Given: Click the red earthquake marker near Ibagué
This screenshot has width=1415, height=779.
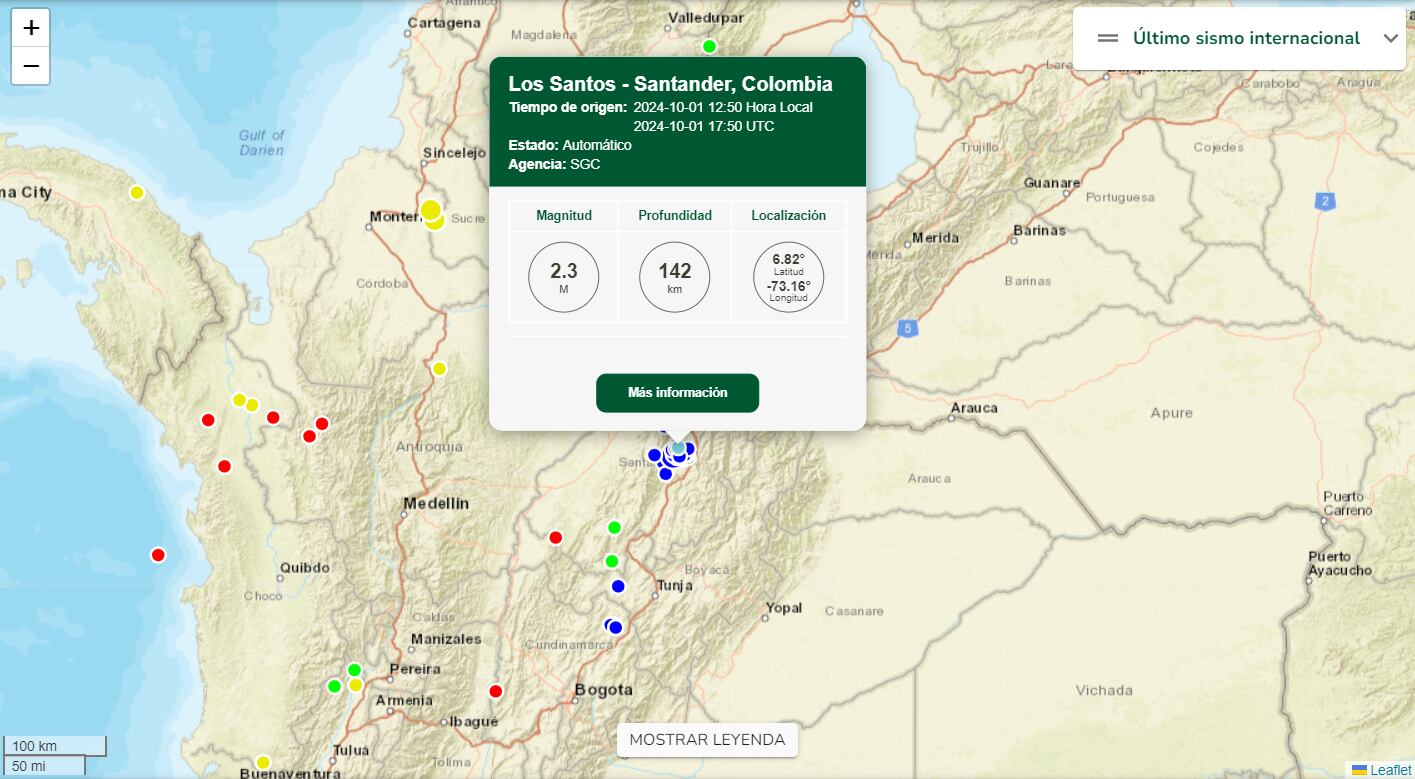Looking at the screenshot, I should pyautogui.click(x=495, y=691).
